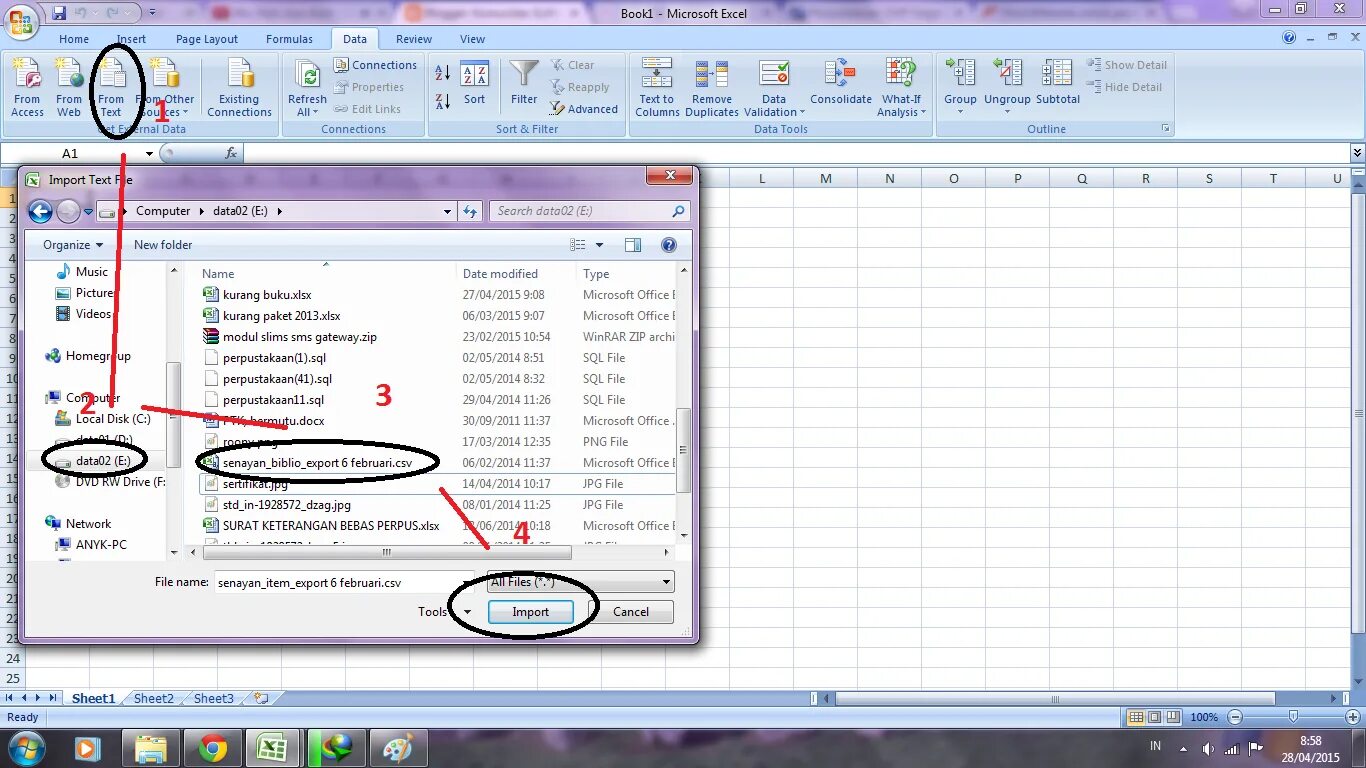Screen dimensions: 1366x768
Task: Click the zoom in plus button
Action: point(1352,717)
